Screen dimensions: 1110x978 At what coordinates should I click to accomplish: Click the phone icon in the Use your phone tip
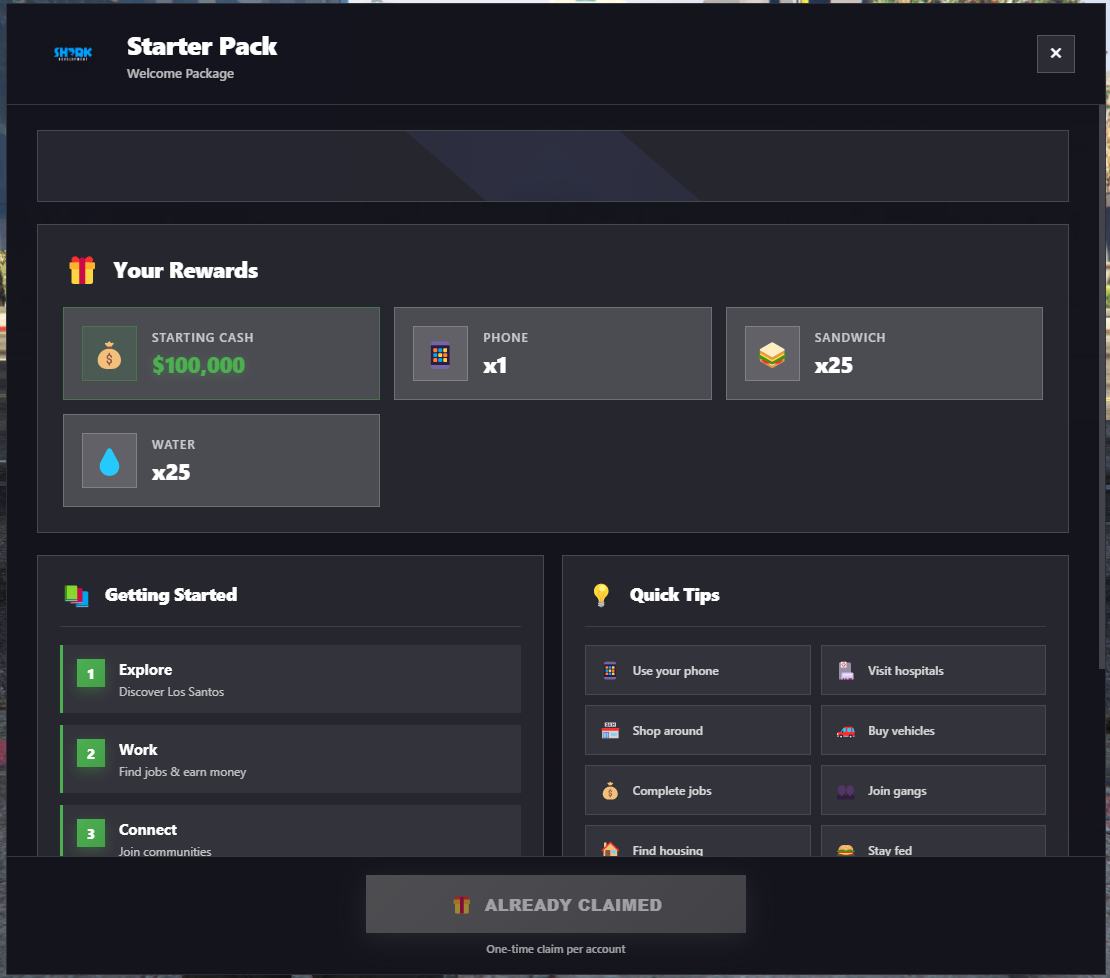[610, 670]
